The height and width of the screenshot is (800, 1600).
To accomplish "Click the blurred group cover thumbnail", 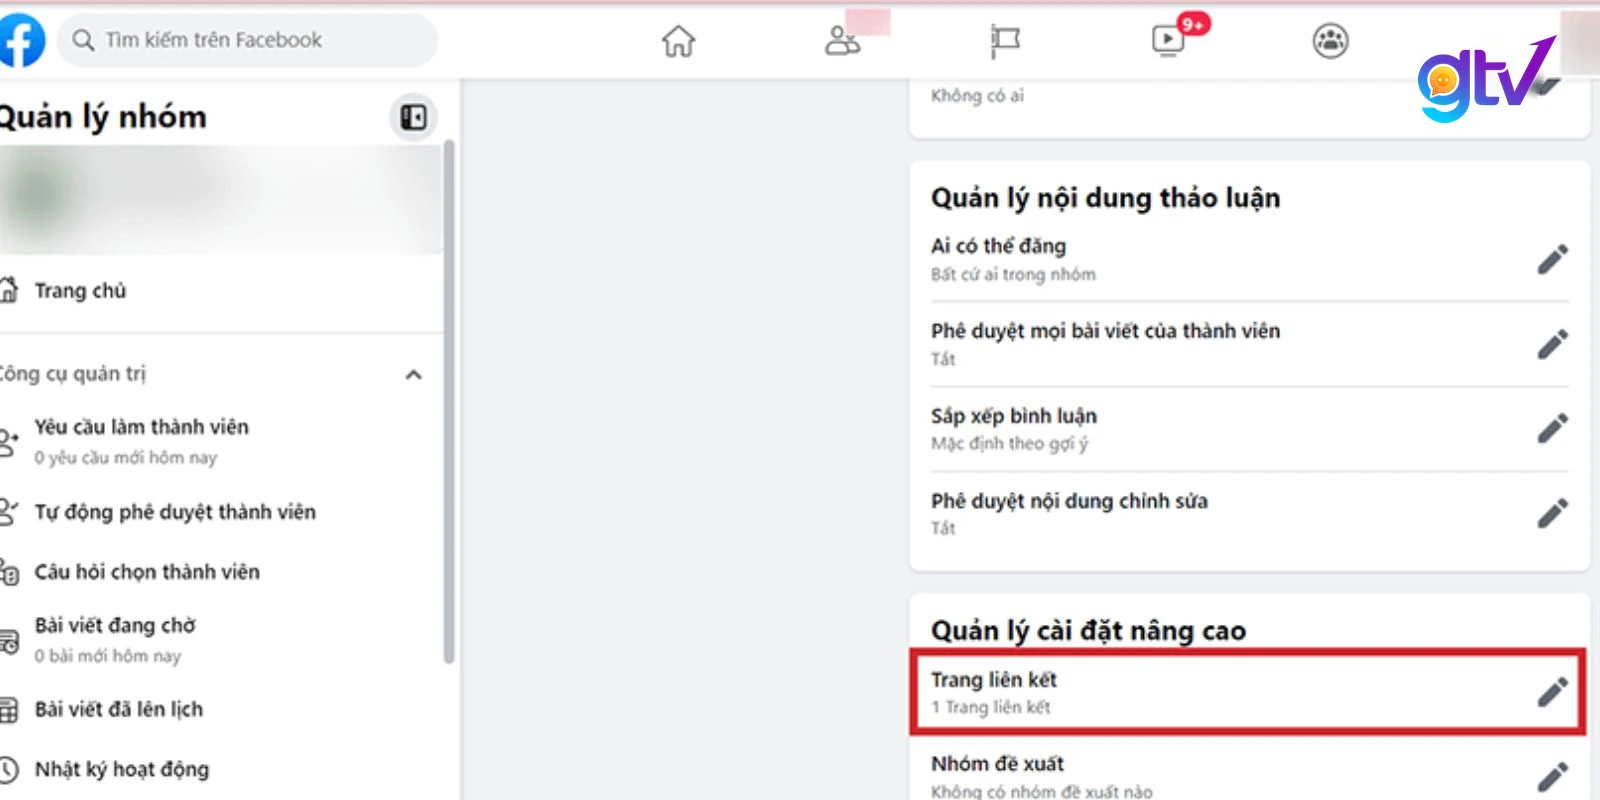I will [220, 198].
